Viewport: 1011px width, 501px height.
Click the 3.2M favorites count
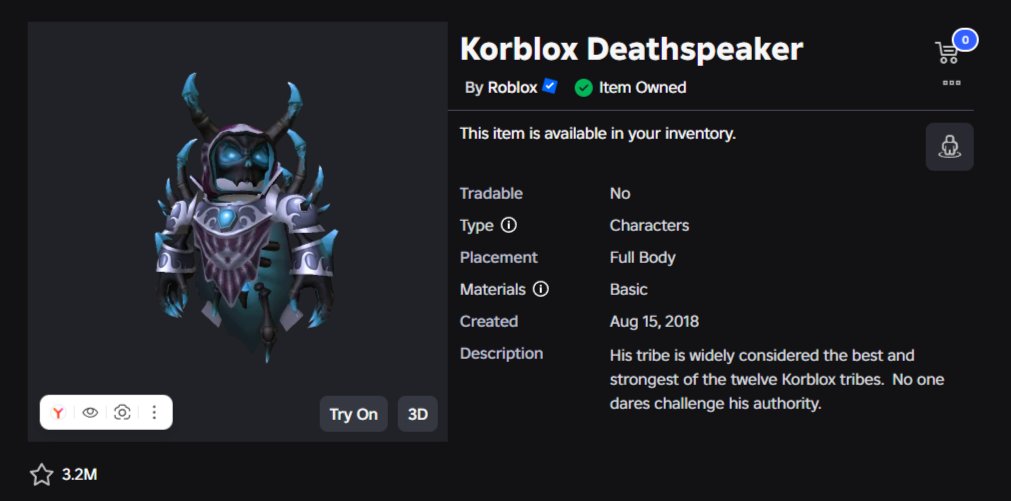tap(79, 475)
